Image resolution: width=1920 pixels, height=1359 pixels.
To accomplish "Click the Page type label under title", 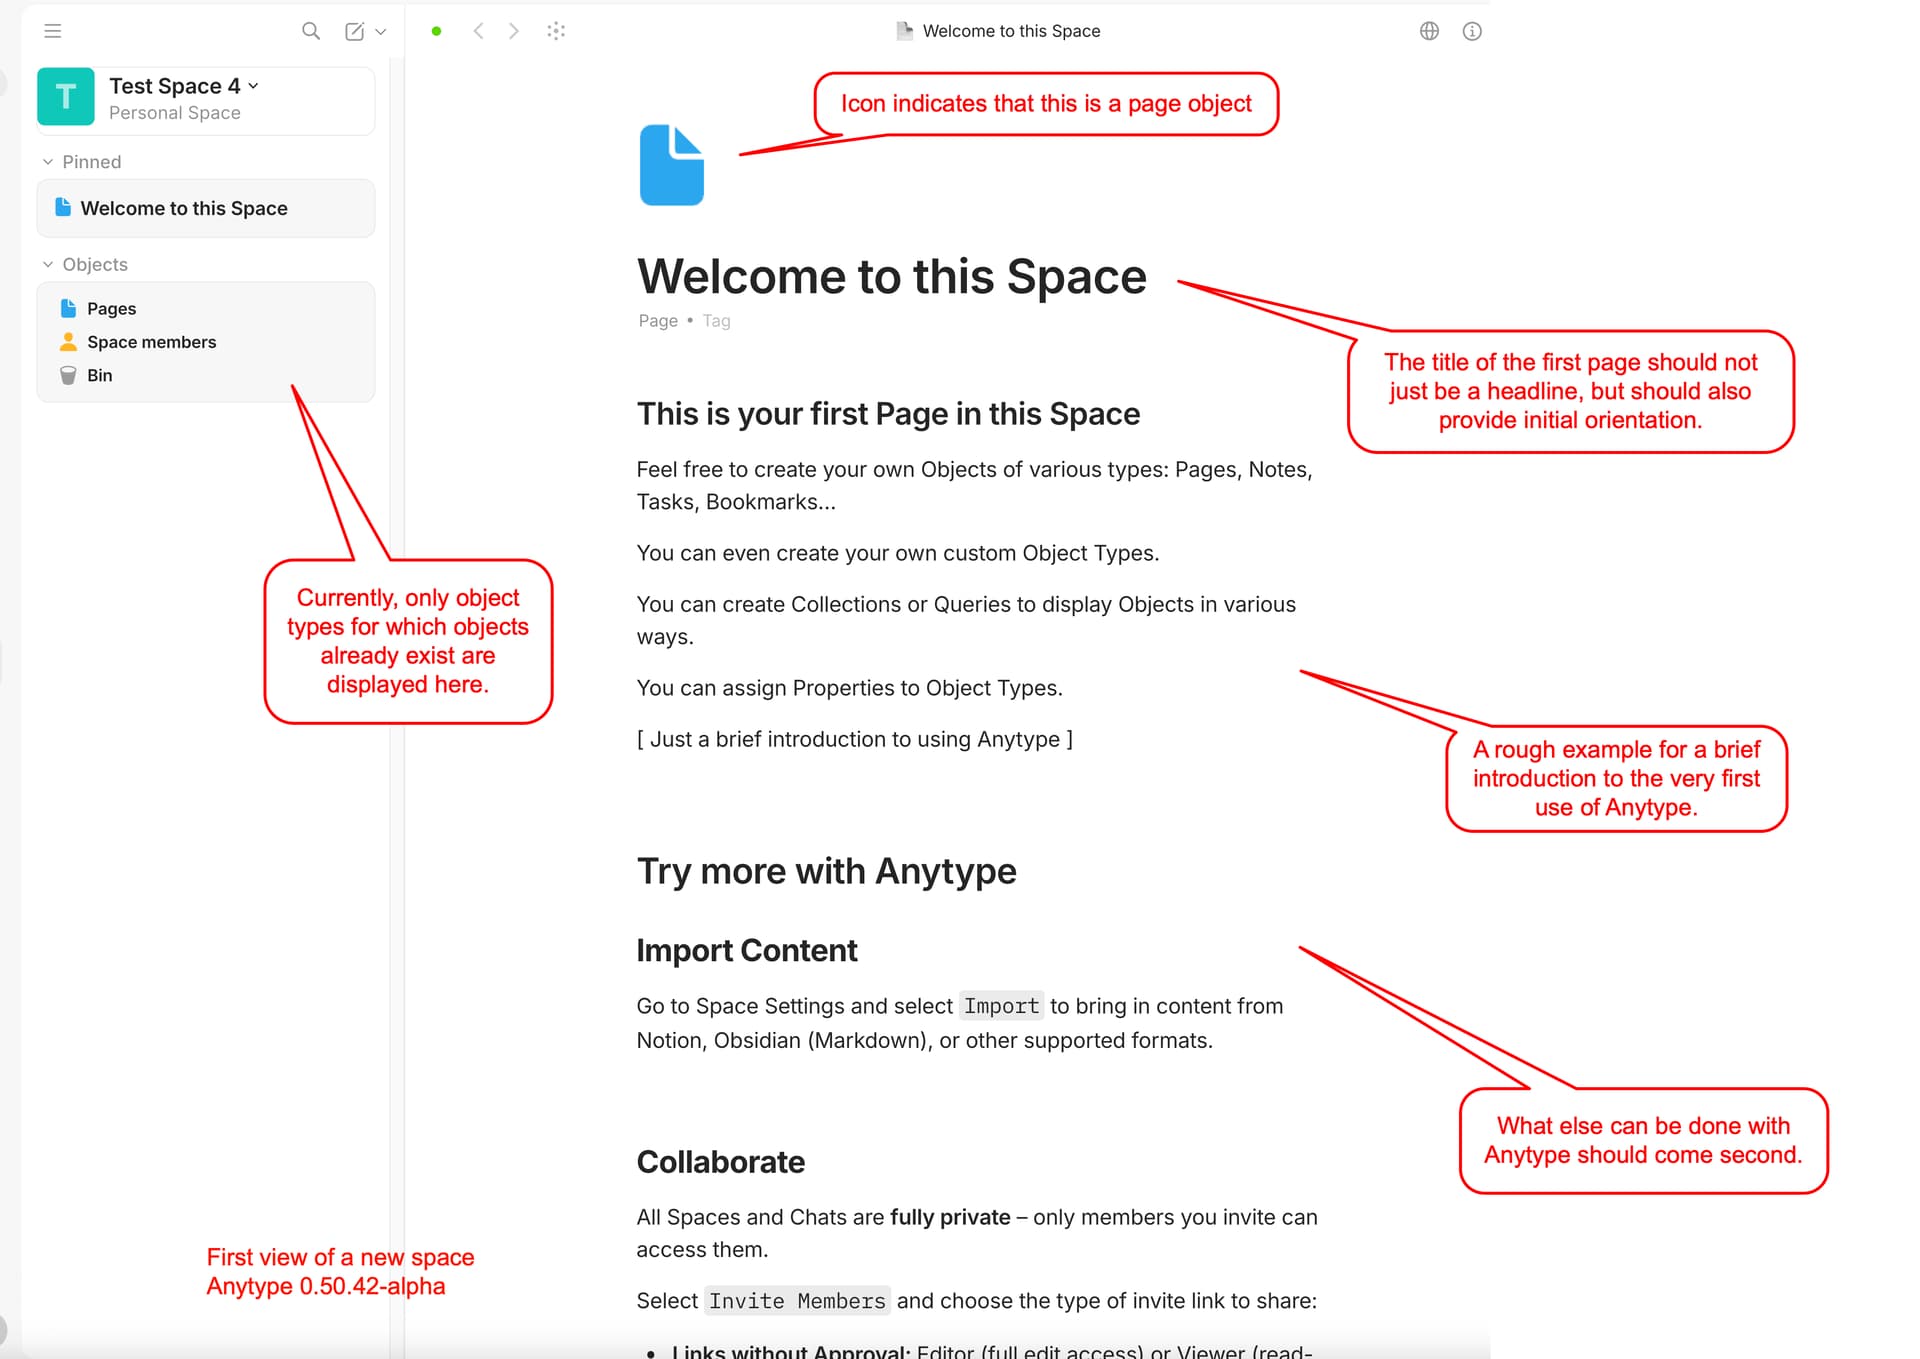I will [x=658, y=321].
